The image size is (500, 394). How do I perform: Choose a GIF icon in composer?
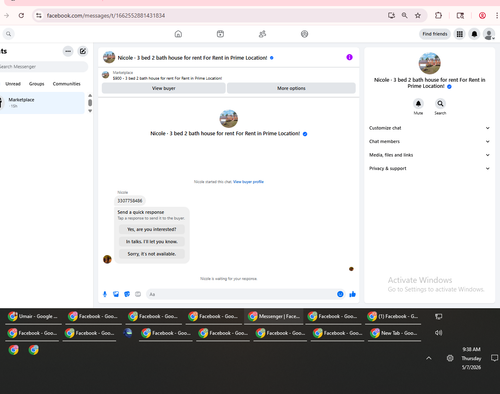(138, 294)
